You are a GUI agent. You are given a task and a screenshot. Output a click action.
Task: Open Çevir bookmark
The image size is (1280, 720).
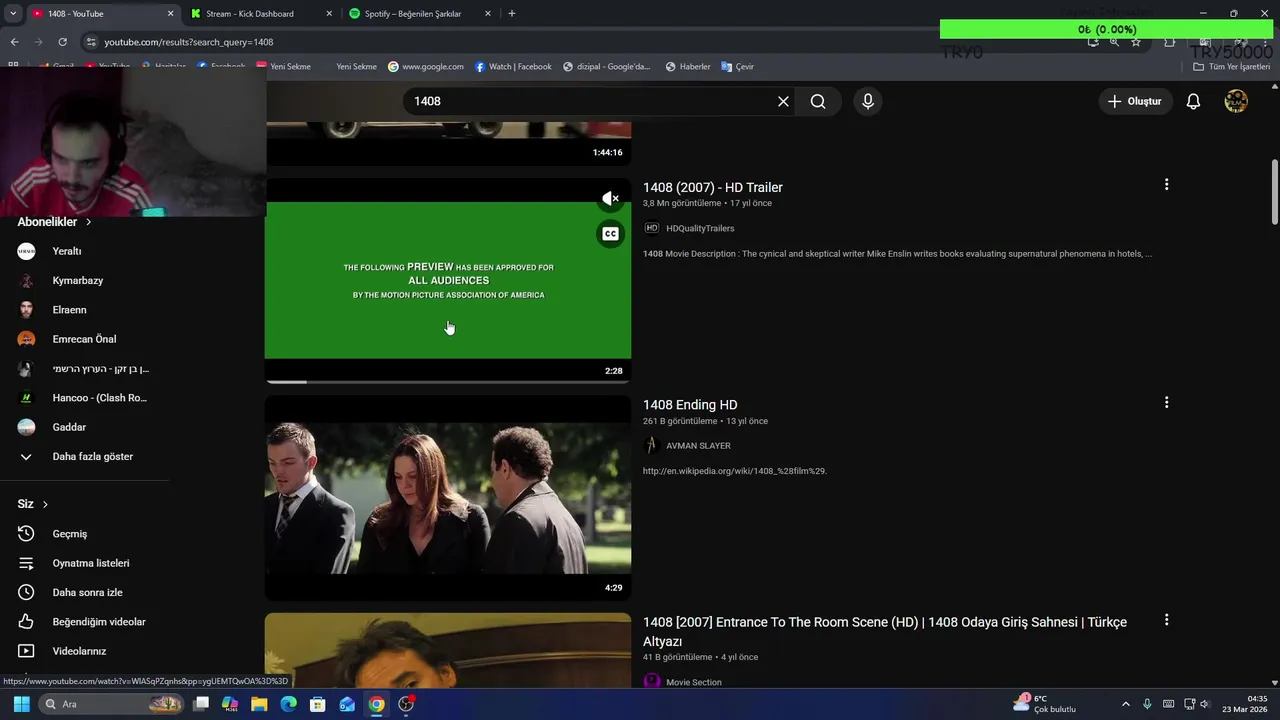[x=738, y=67]
